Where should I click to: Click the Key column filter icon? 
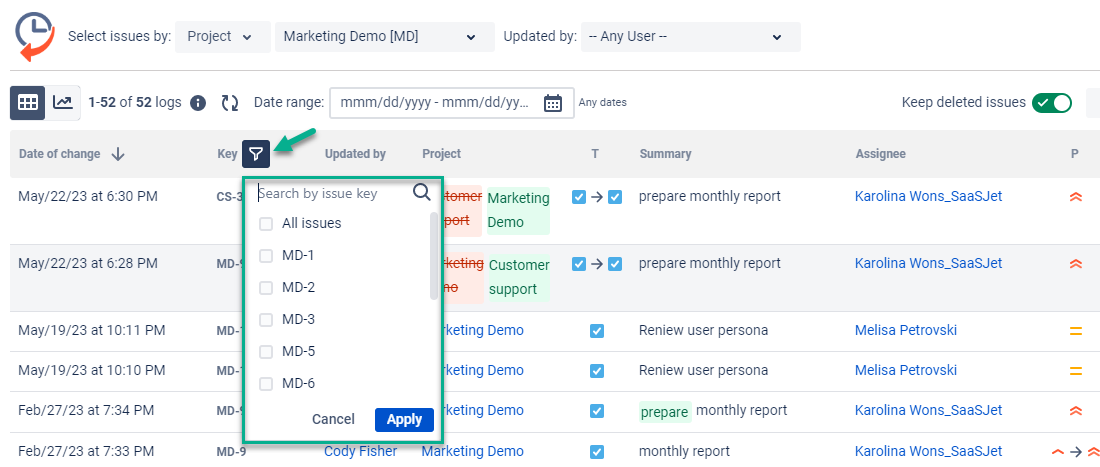click(x=257, y=154)
